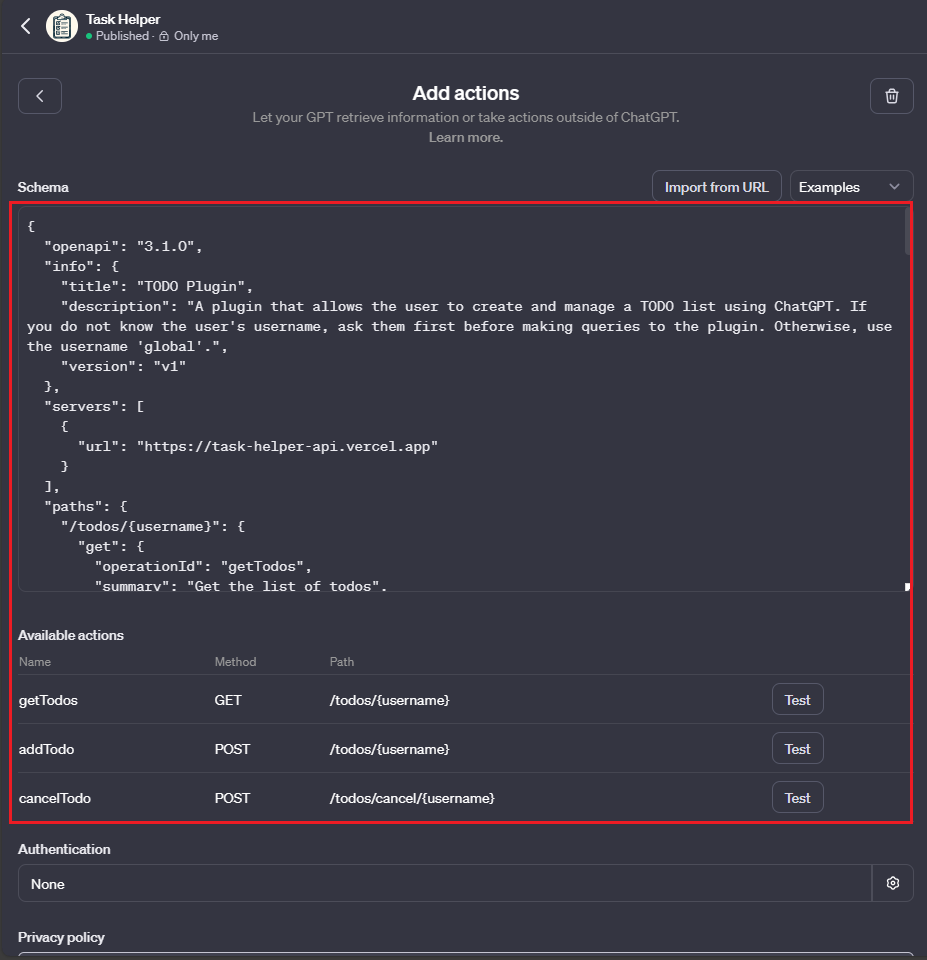Click the /todos/{username} path in getTodos row

coord(389,700)
